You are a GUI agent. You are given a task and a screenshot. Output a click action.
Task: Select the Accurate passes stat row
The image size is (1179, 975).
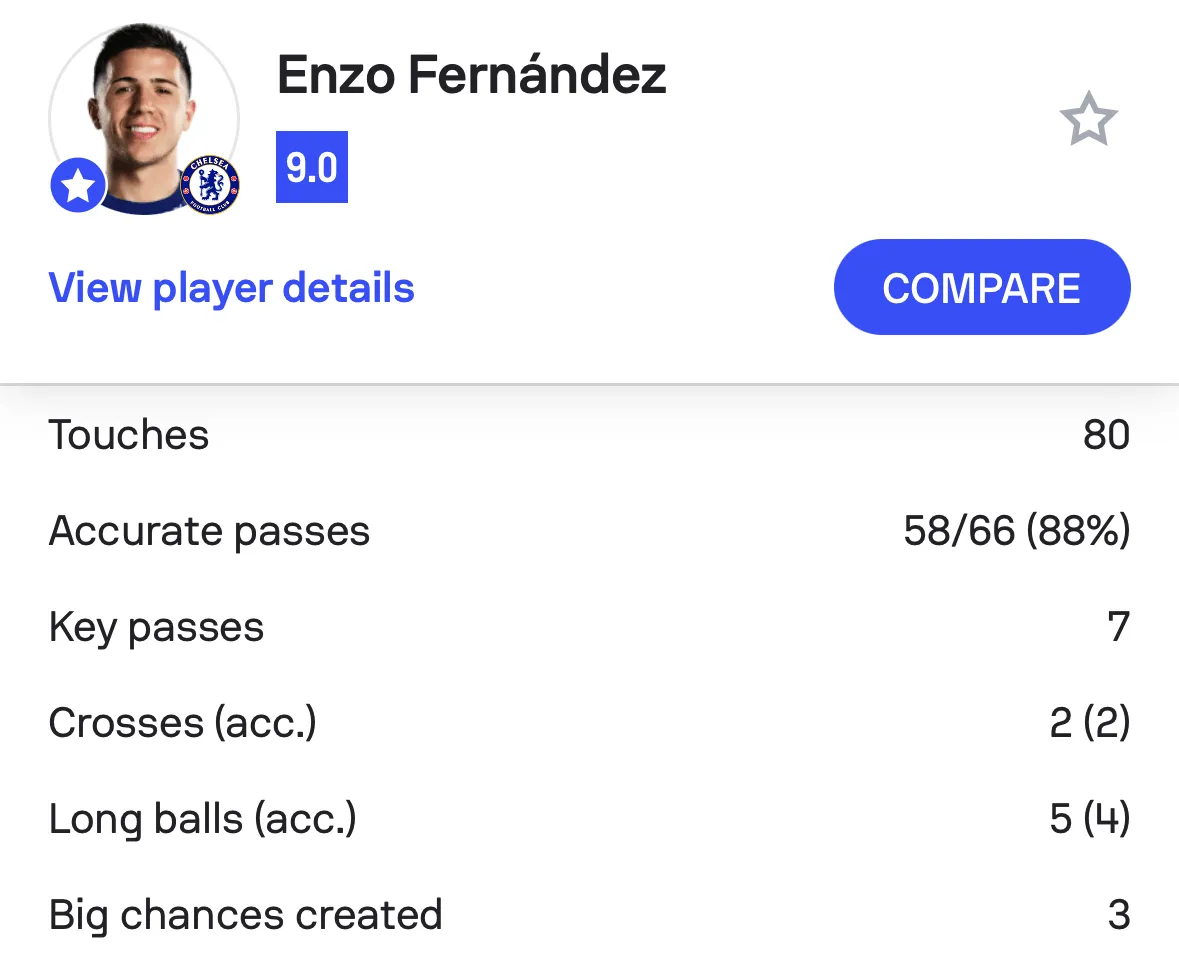pos(590,531)
